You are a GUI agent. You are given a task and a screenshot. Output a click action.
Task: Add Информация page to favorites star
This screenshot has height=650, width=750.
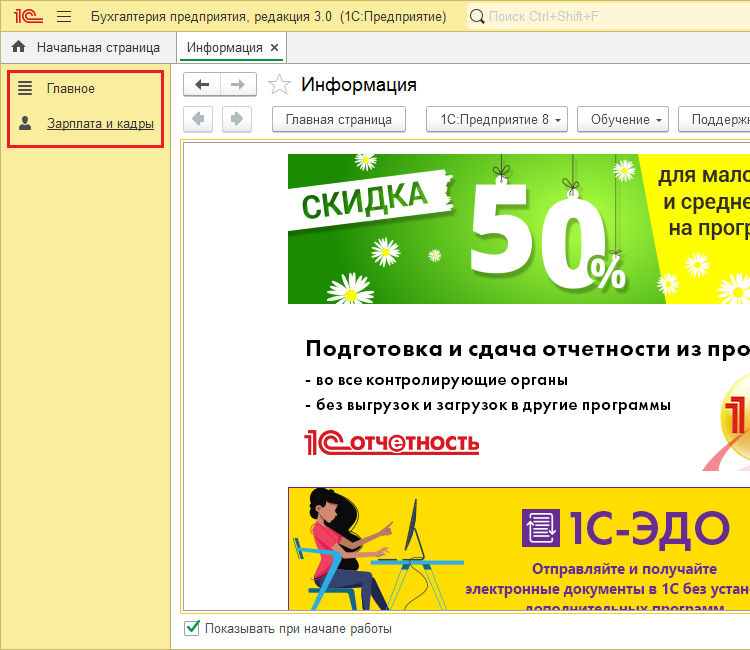pyautogui.click(x=280, y=85)
